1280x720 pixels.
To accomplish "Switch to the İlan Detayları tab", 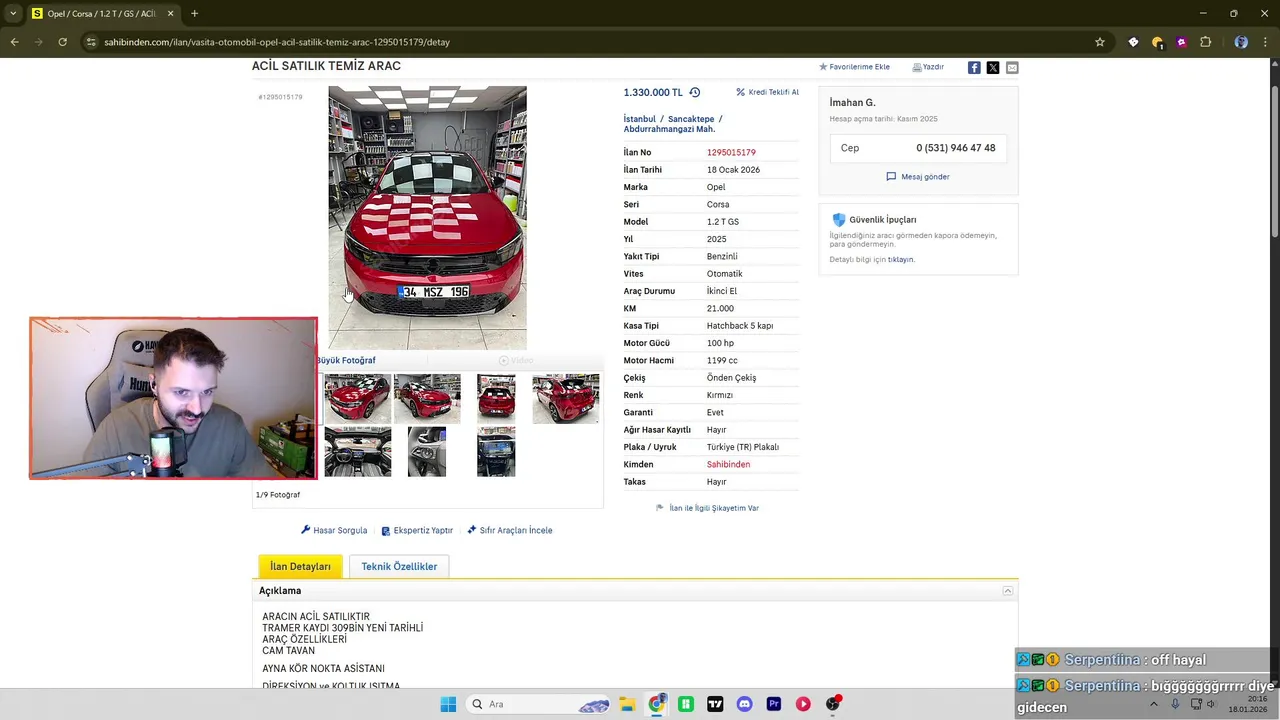I will point(300,567).
